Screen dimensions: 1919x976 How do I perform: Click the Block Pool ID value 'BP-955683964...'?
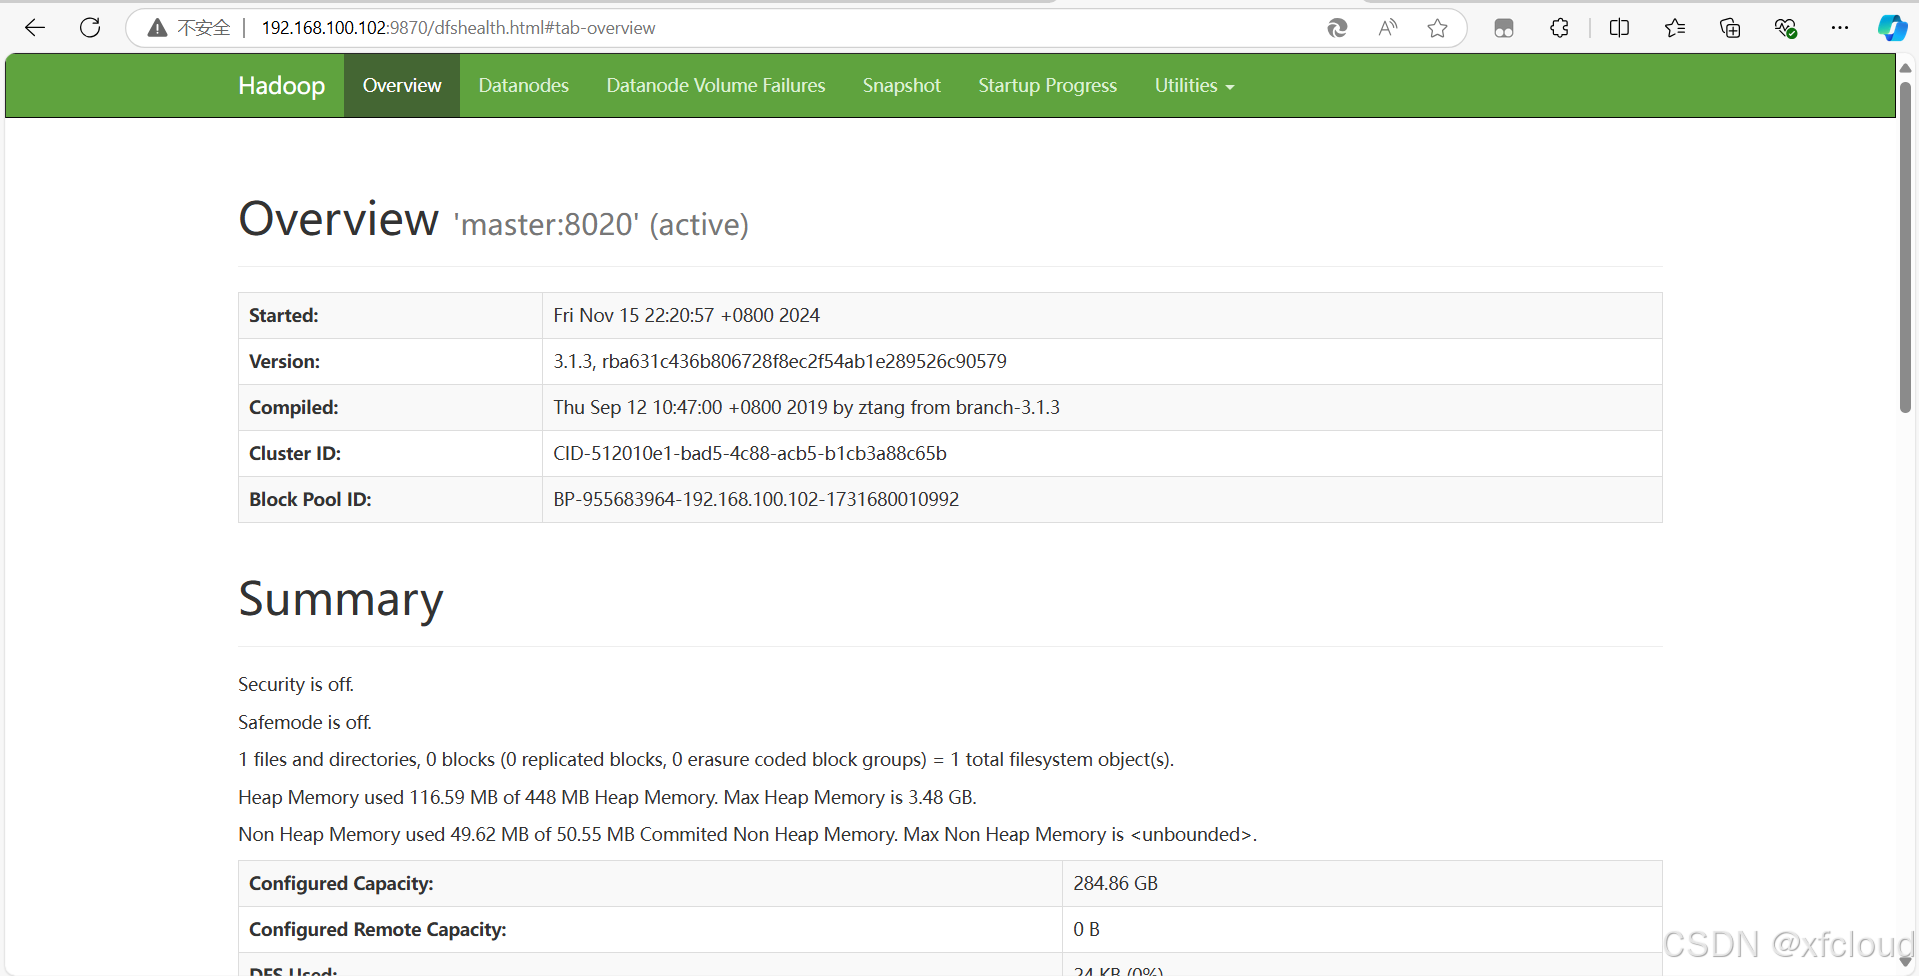click(x=756, y=499)
